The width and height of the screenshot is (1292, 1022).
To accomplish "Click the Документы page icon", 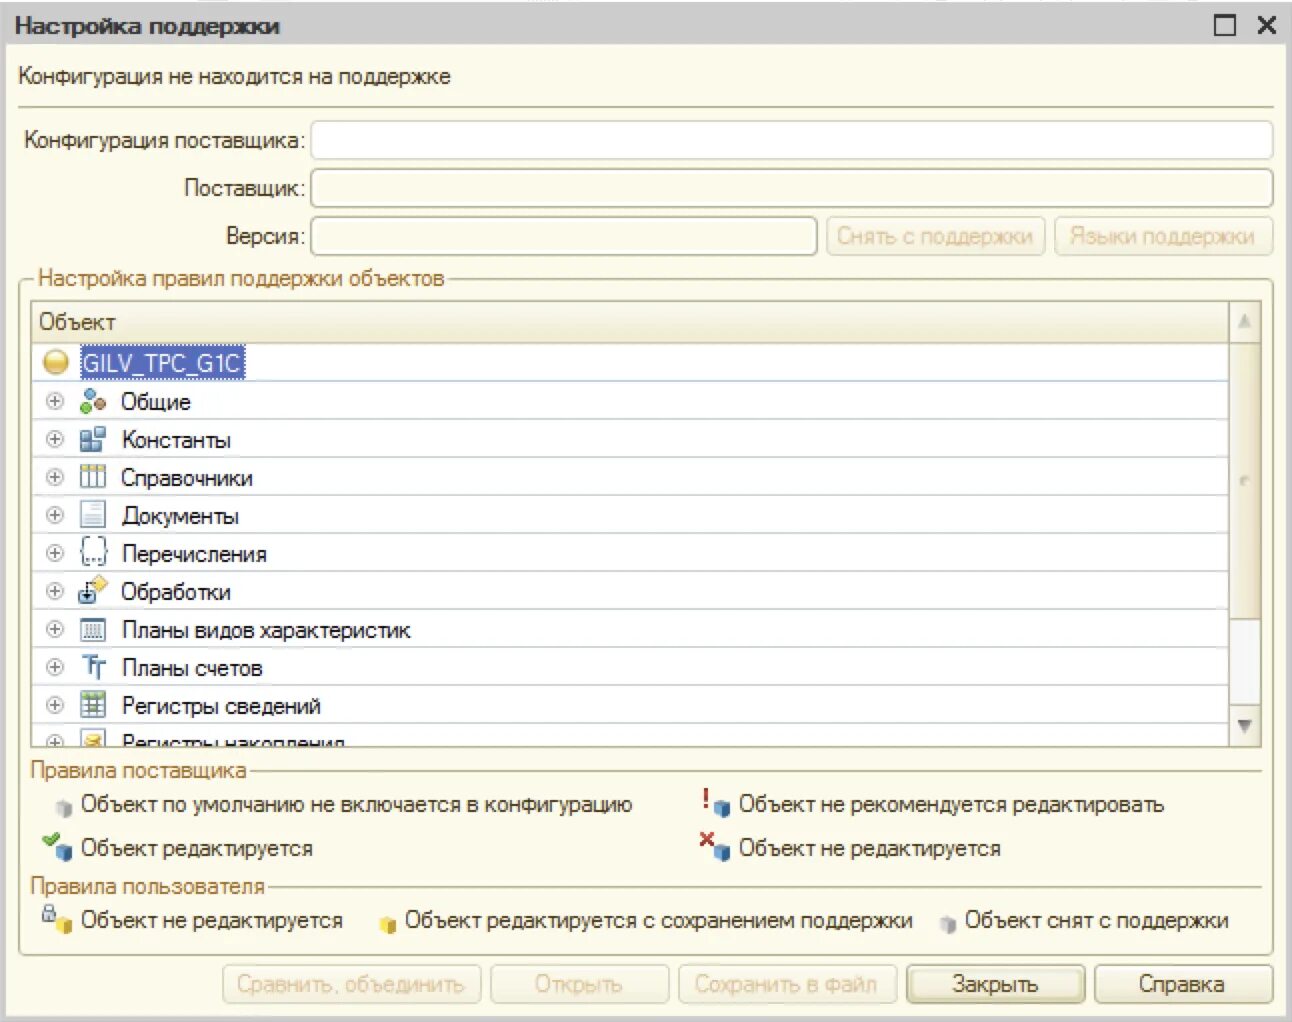I will tap(93, 515).
